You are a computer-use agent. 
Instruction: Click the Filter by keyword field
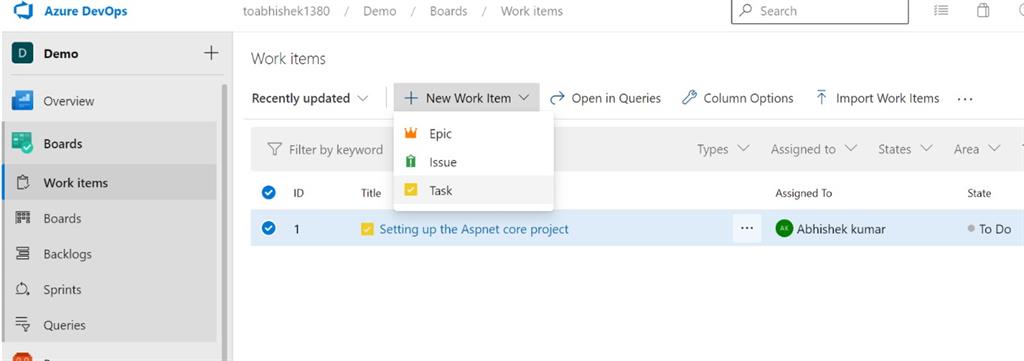point(336,149)
